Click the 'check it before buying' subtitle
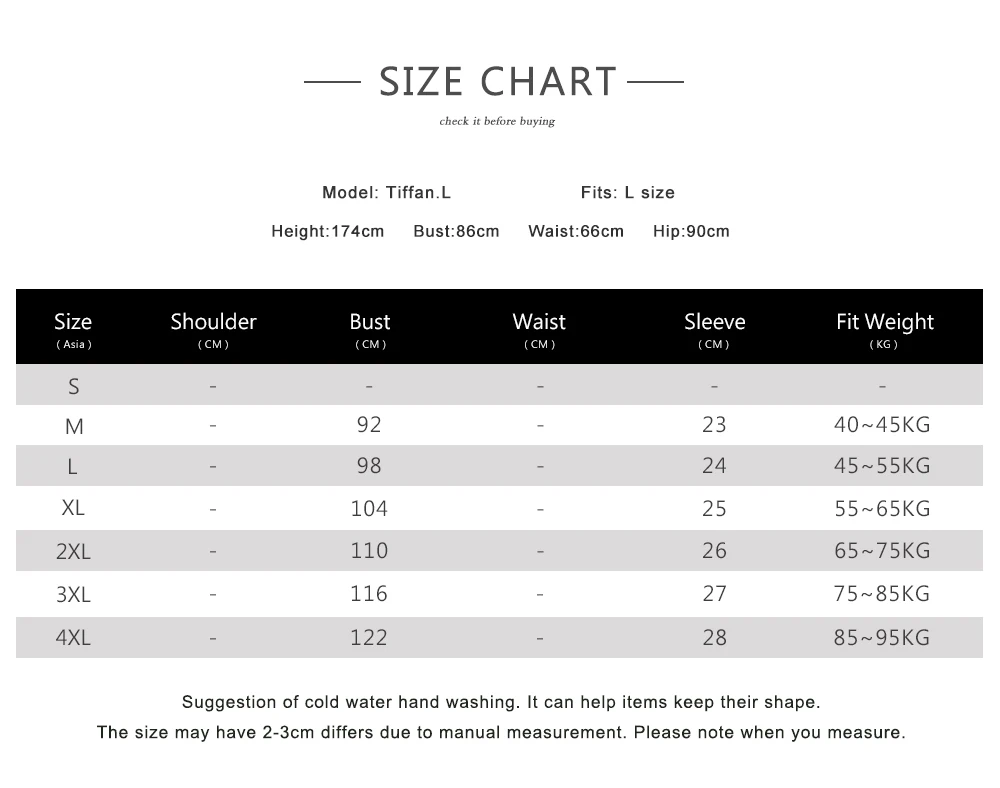Screen dimensions: 1000x788 497,121
